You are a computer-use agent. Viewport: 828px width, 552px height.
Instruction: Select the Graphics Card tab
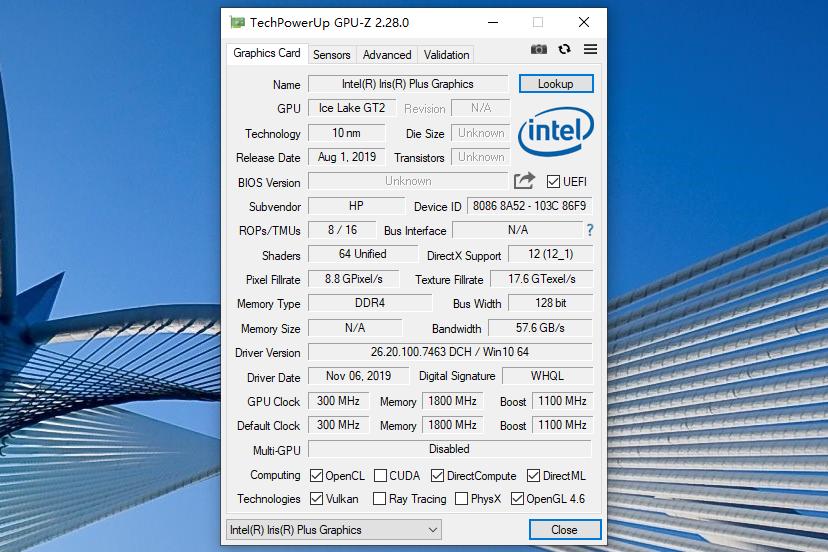[267, 53]
